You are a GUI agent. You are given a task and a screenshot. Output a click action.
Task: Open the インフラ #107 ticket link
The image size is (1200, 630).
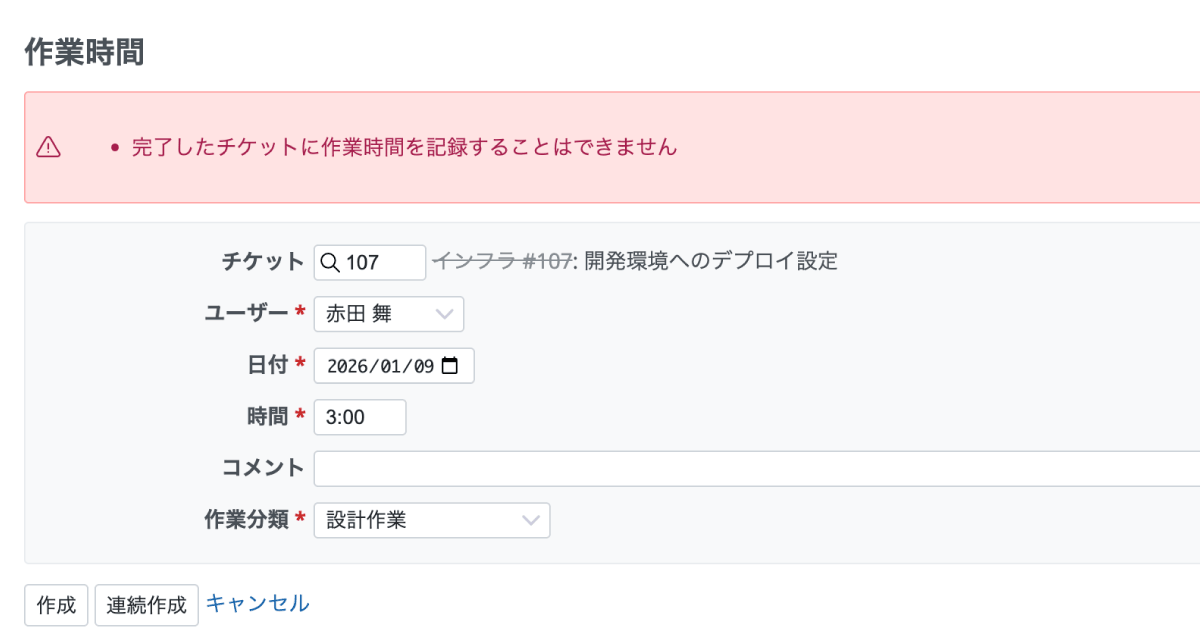501,262
